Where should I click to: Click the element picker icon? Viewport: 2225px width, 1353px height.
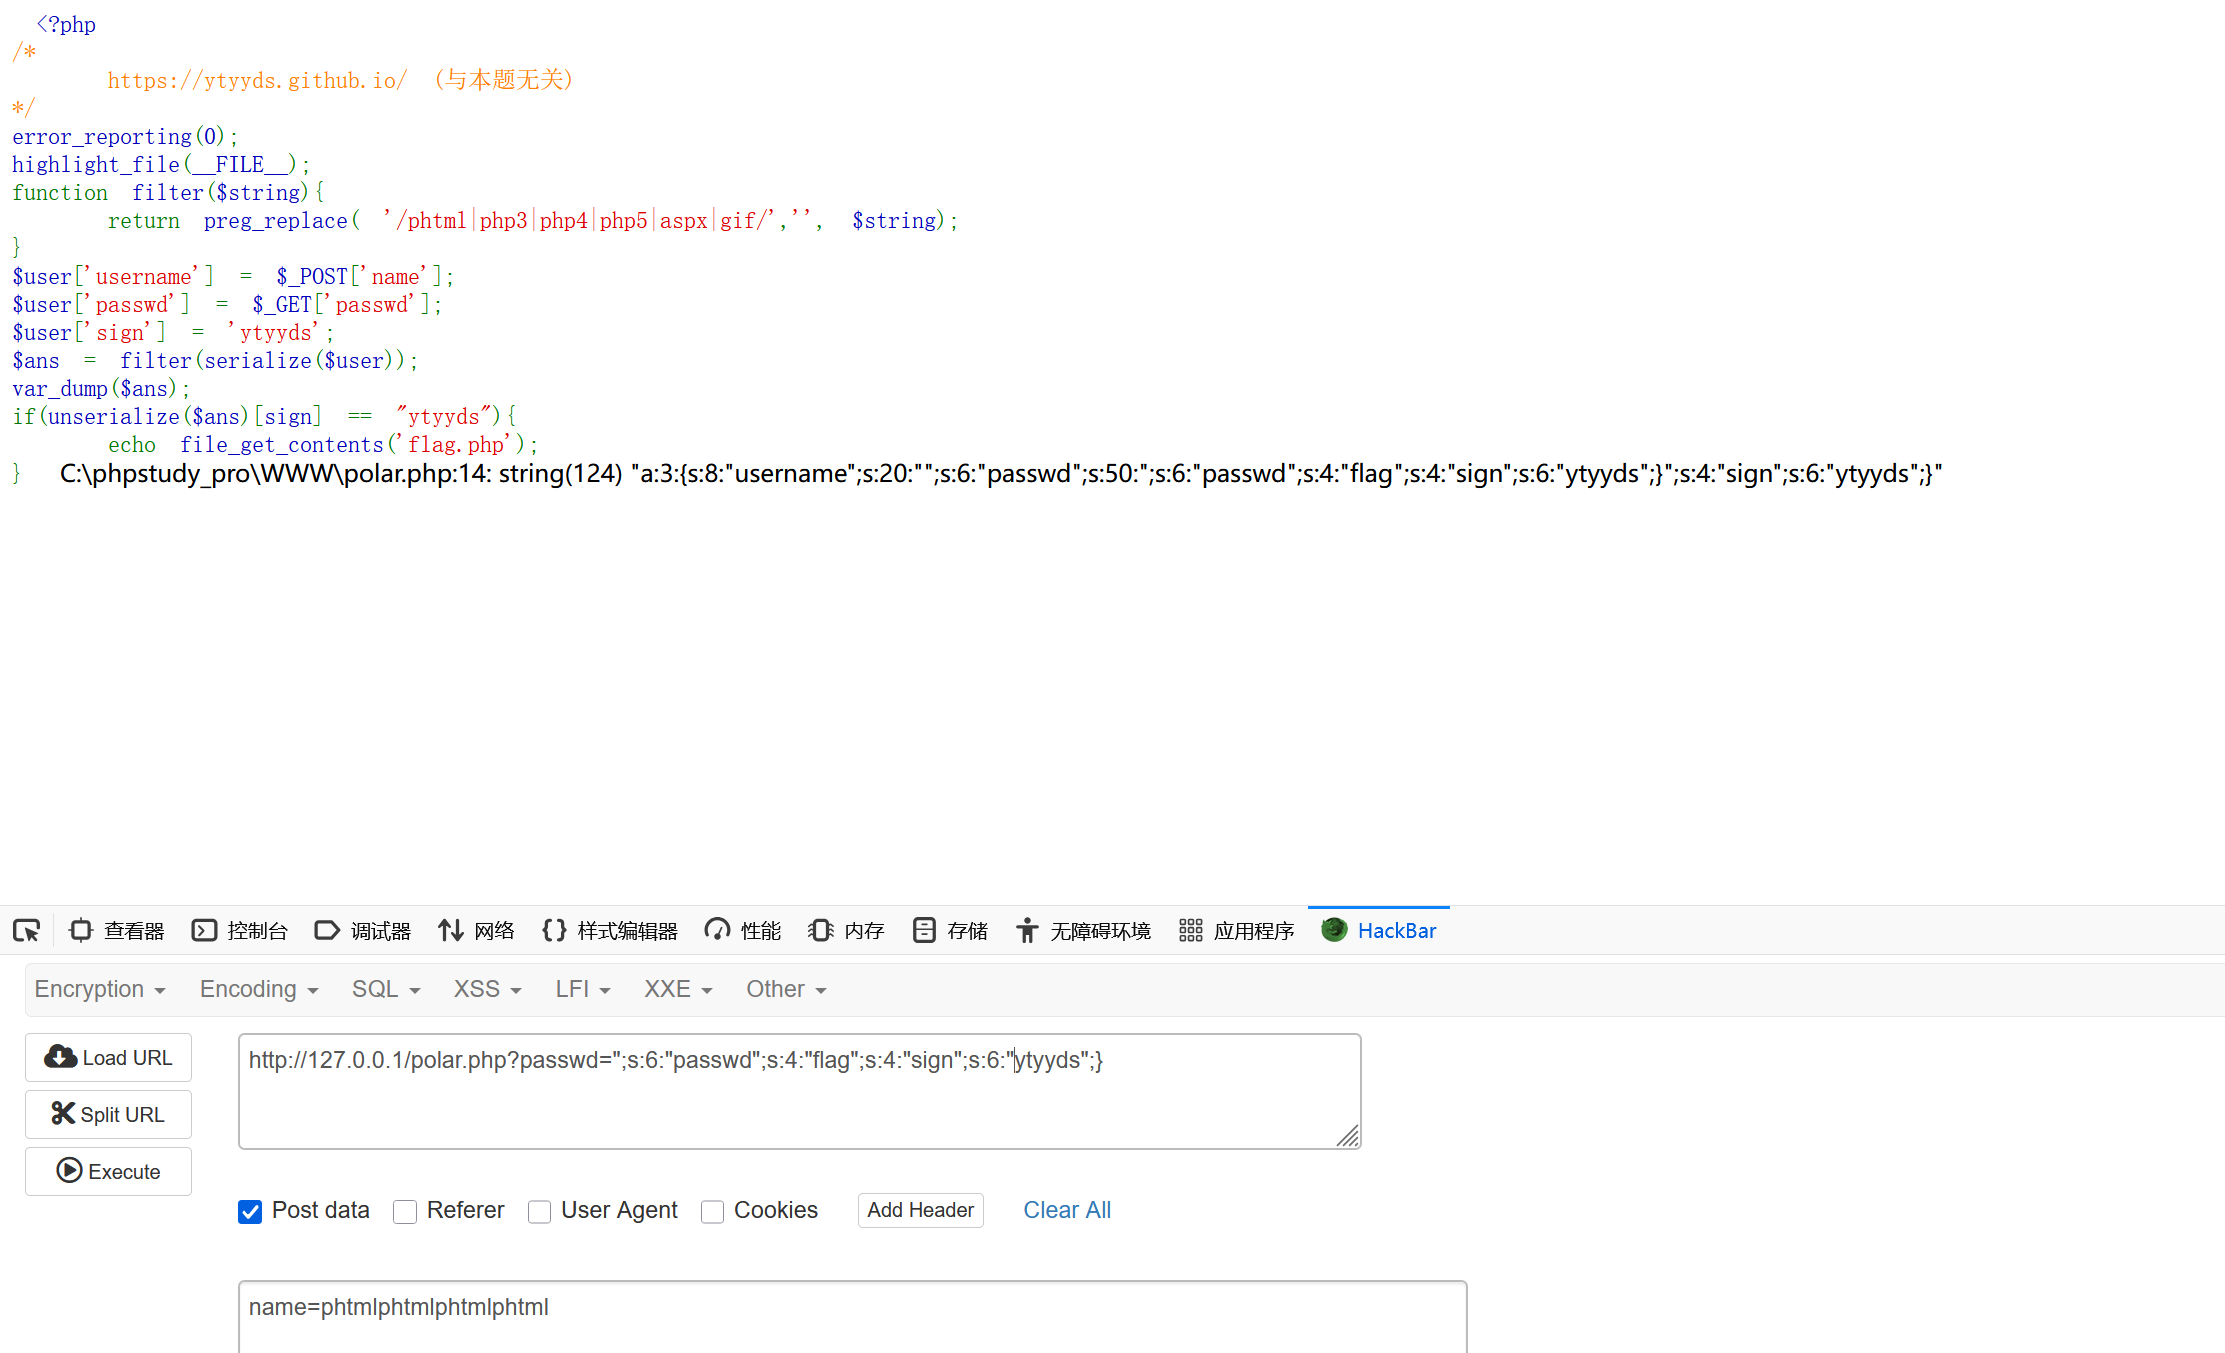click(x=27, y=931)
